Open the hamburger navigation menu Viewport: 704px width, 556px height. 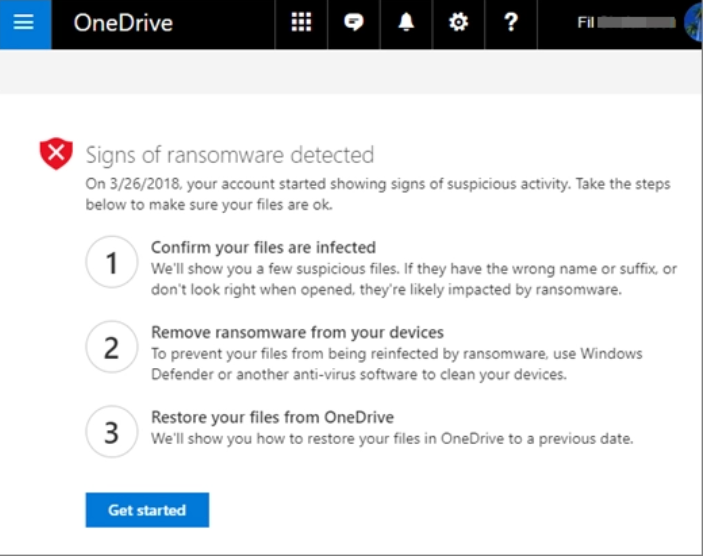pos(25,22)
